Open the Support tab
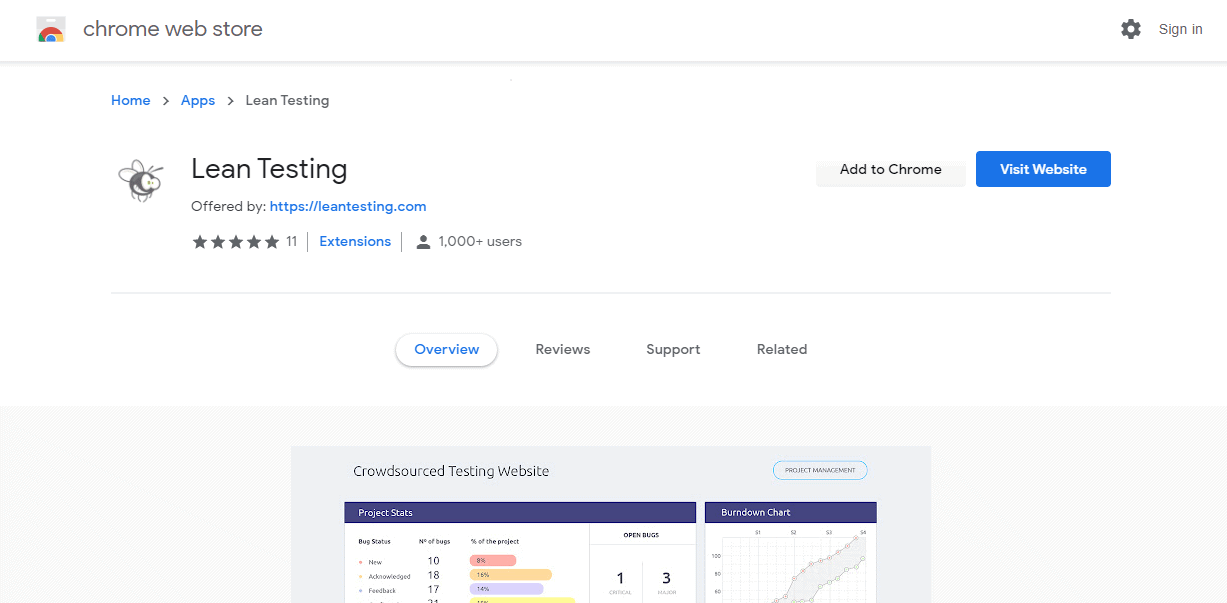 pyautogui.click(x=673, y=350)
